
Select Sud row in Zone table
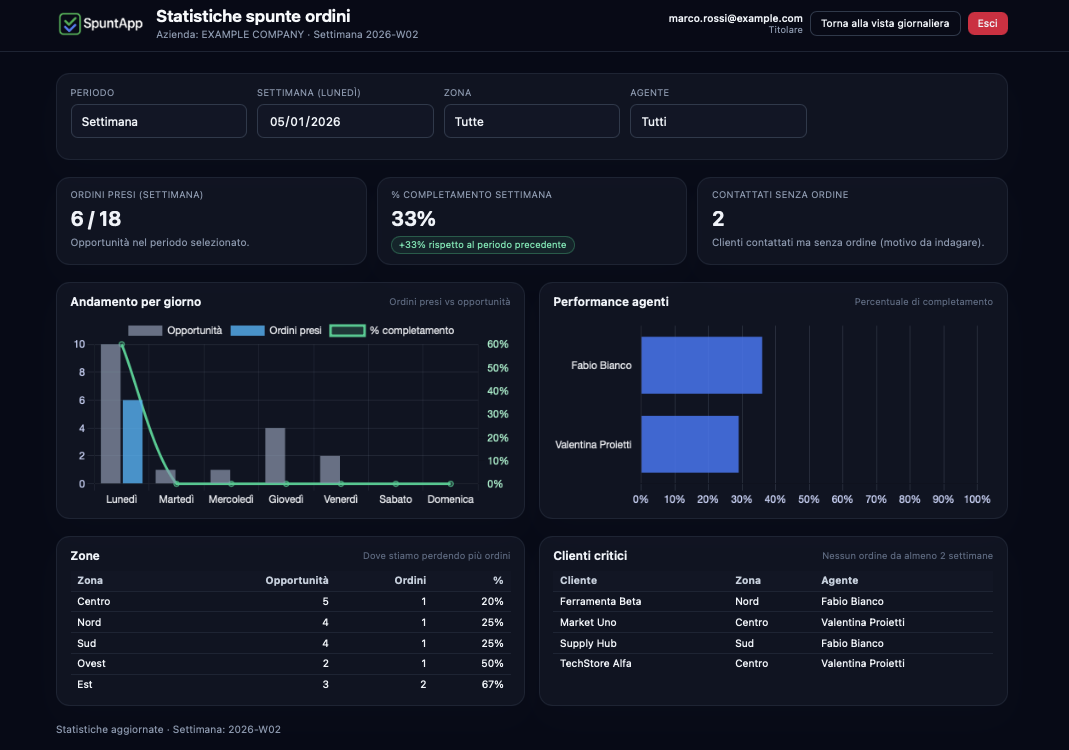290,643
